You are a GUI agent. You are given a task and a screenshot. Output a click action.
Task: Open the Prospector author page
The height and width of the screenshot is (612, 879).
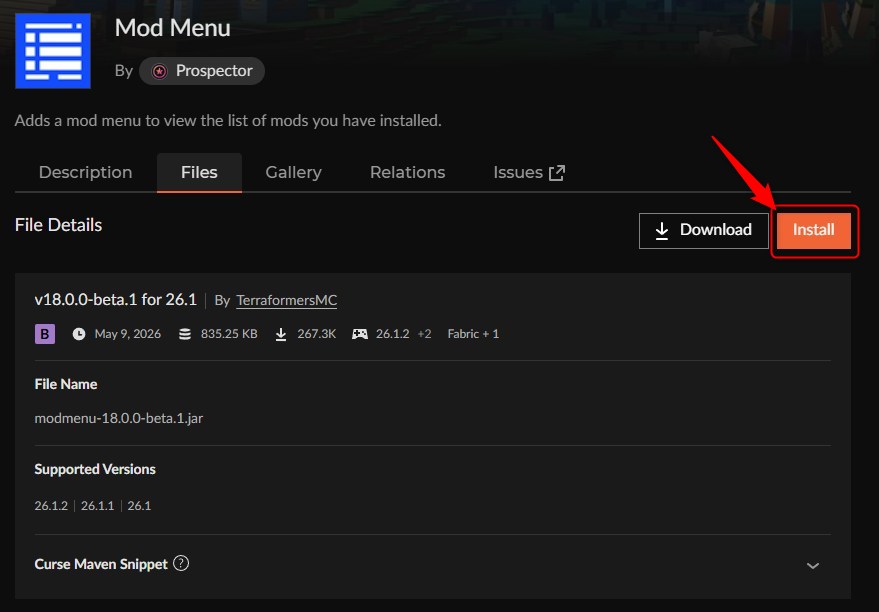[x=202, y=71]
